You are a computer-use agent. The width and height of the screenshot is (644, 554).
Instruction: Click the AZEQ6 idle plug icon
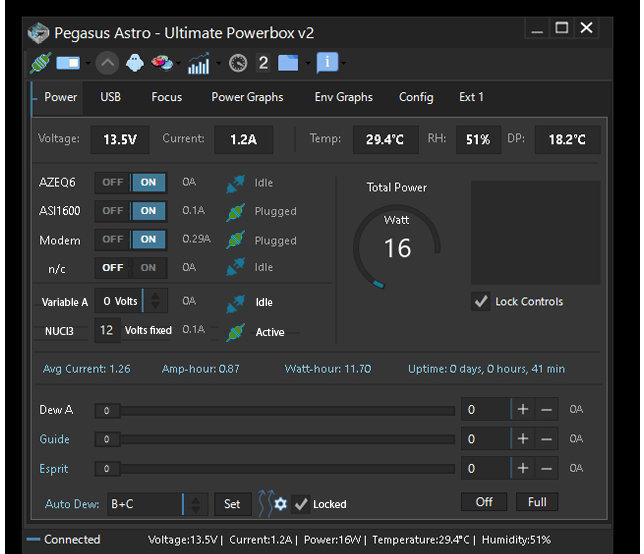click(x=236, y=184)
